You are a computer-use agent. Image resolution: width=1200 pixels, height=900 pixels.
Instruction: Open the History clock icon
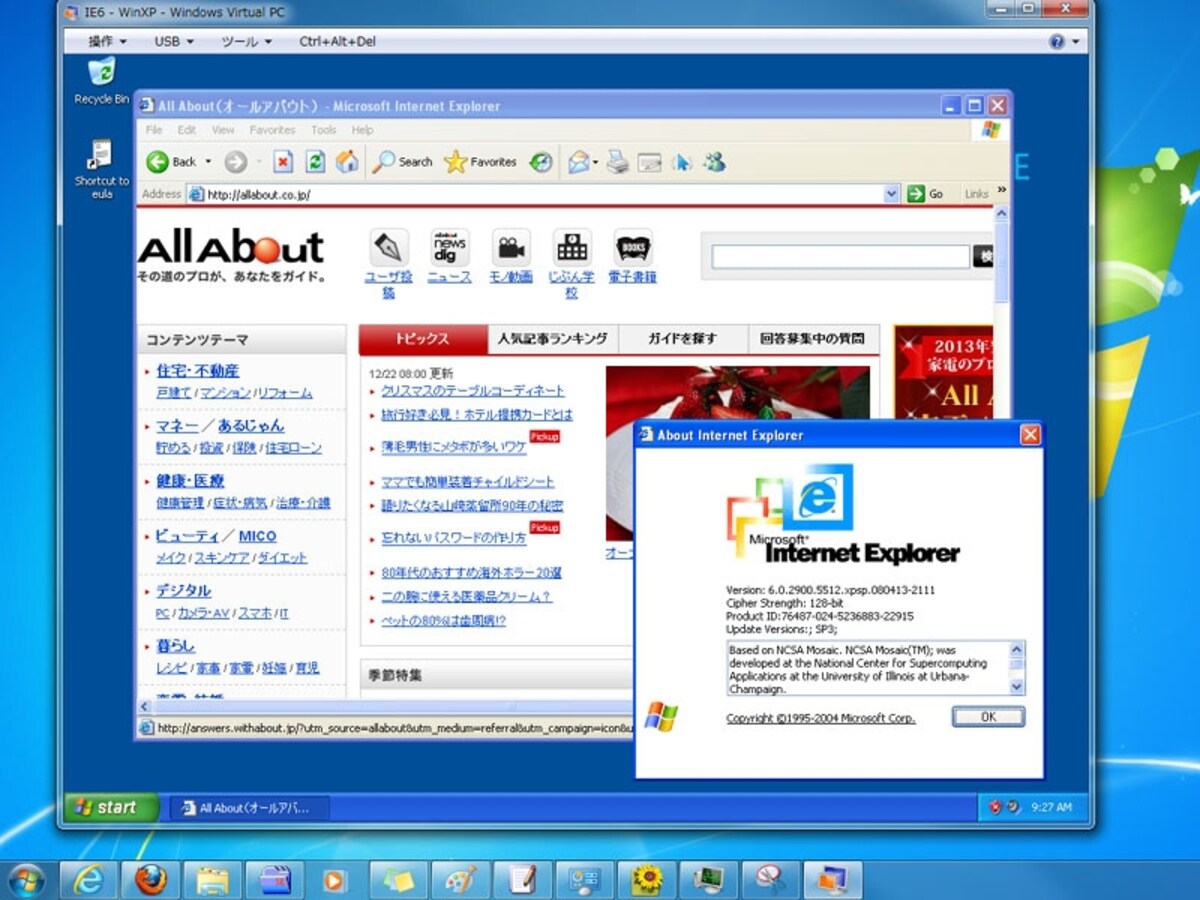(541, 162)
